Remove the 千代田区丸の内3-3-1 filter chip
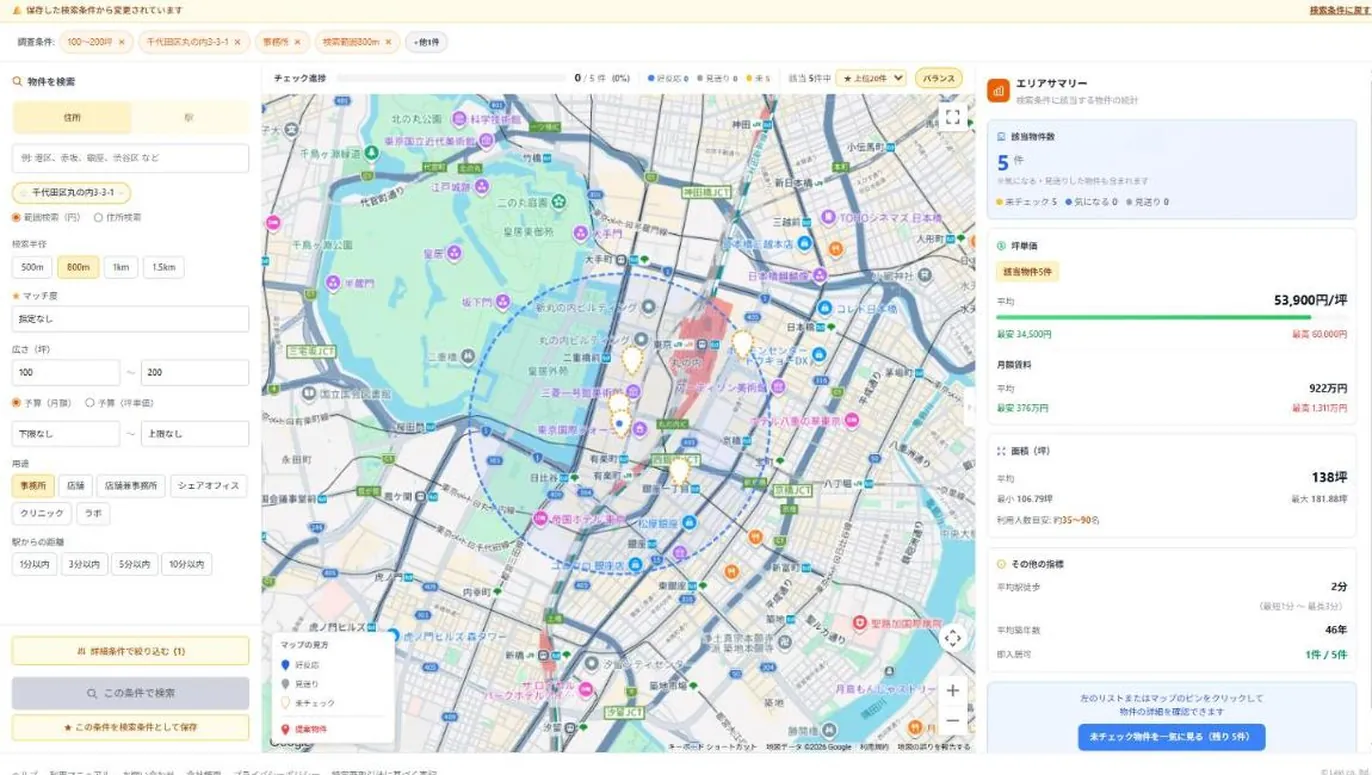Viewport: 1372px width, 775px height. (238, 42)
